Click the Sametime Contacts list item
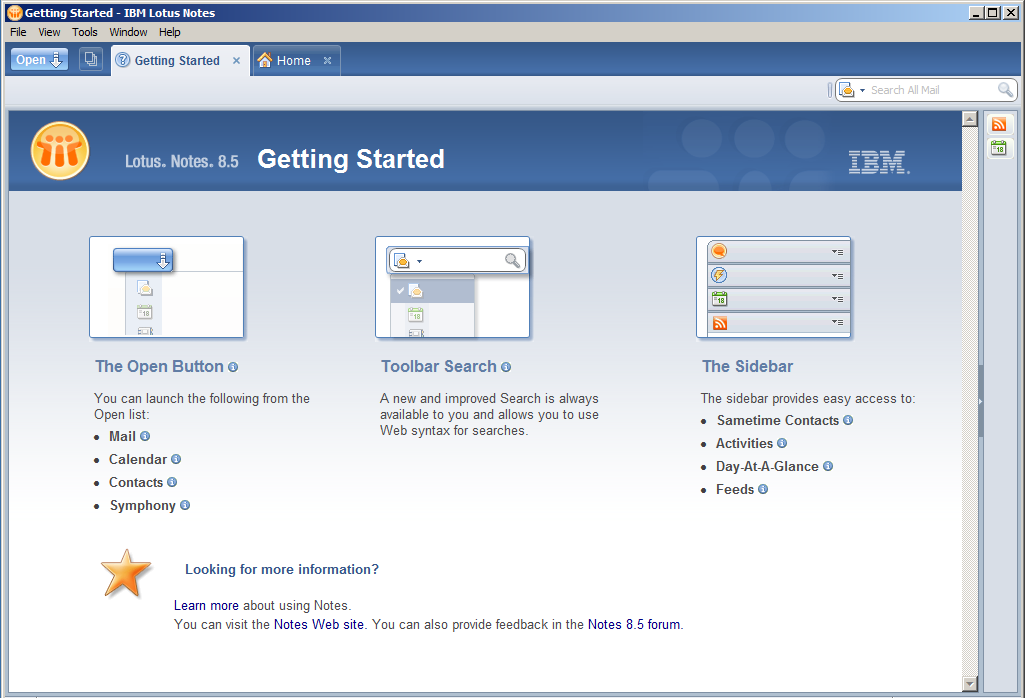The width and height of the screenshot is (1025, 698). click(778, 420)
